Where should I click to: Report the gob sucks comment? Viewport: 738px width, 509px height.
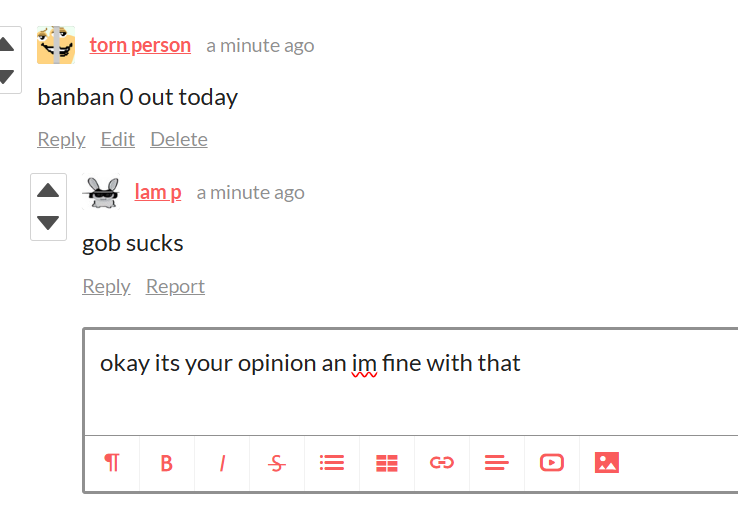(x=175, y=286)
